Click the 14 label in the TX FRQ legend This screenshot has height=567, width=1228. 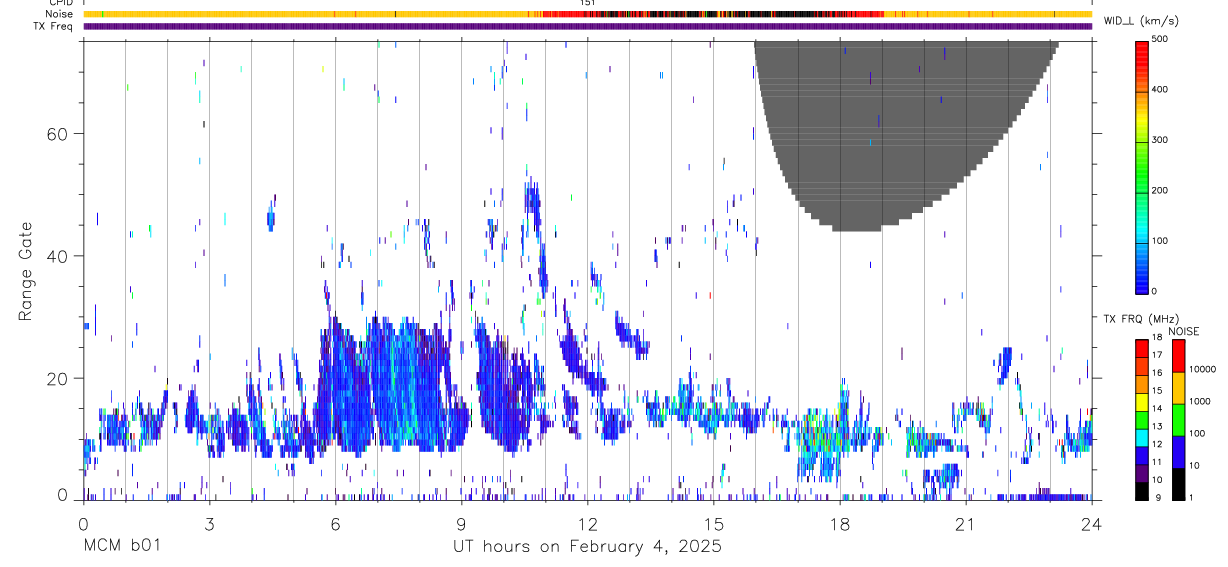point(1157,408)
